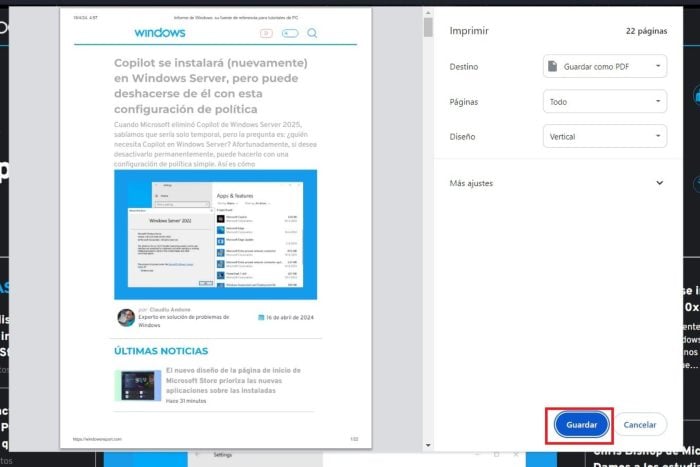Click the article headline about Copilot
The width and height of the screenshot is (700, 467).
[x=211, y=86]
